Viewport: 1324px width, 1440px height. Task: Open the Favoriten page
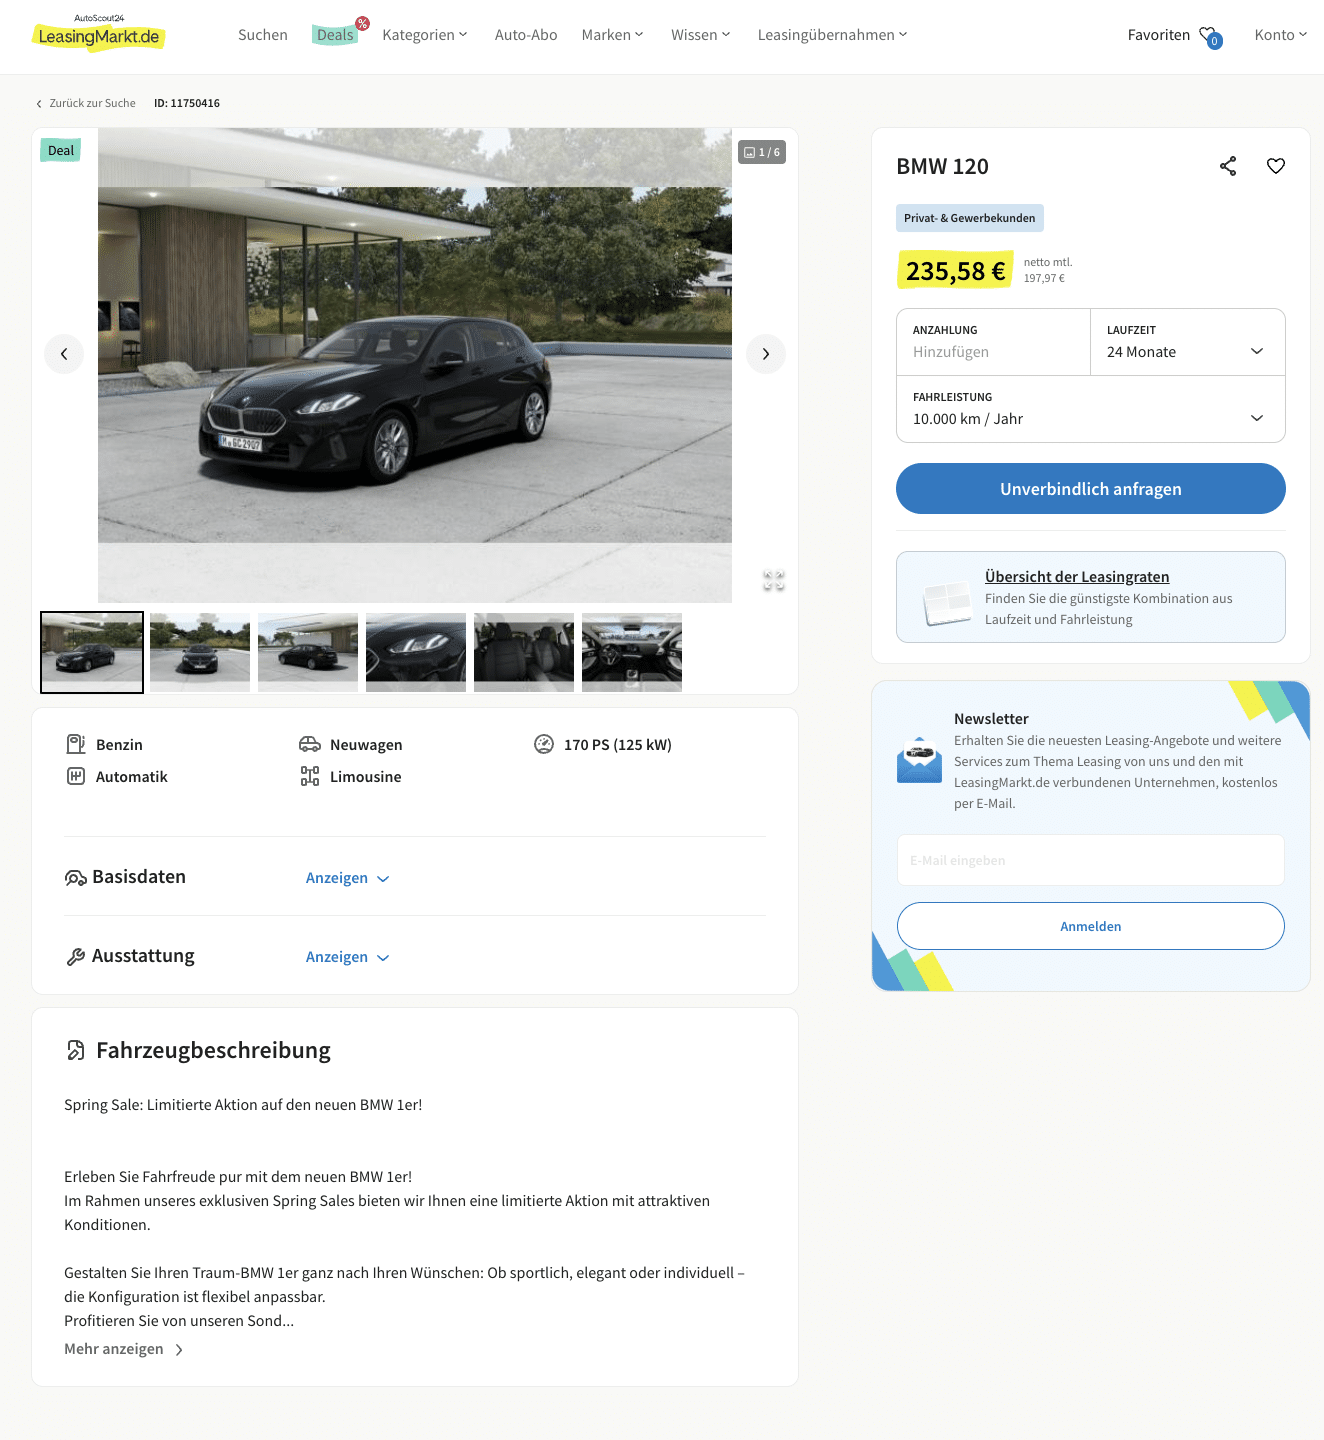tap(1159, 35)
